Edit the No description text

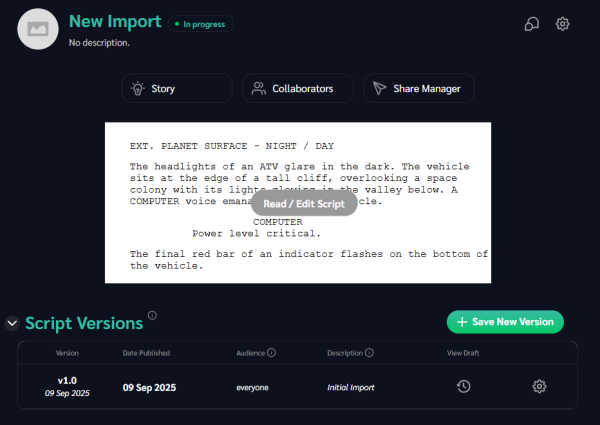[99, 43]
